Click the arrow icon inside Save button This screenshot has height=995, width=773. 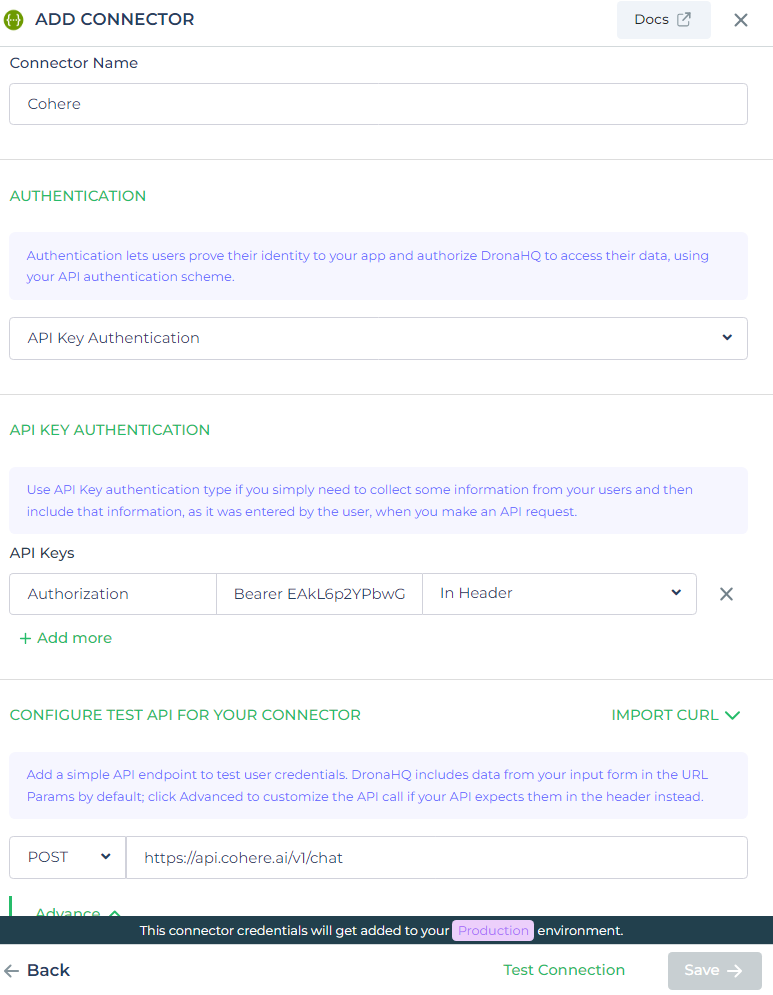[x=733, y=970]
